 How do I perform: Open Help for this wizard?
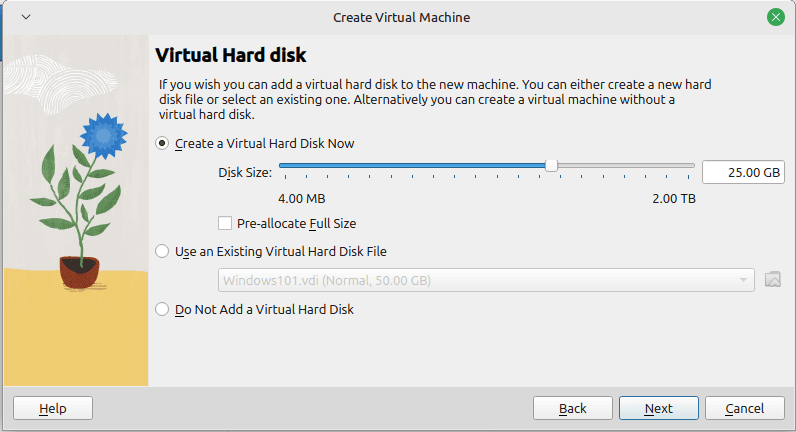click(53, 408)
